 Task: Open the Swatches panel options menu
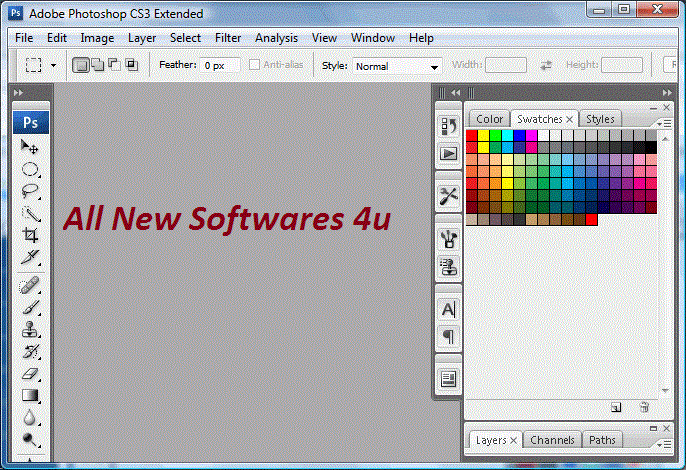664,124
